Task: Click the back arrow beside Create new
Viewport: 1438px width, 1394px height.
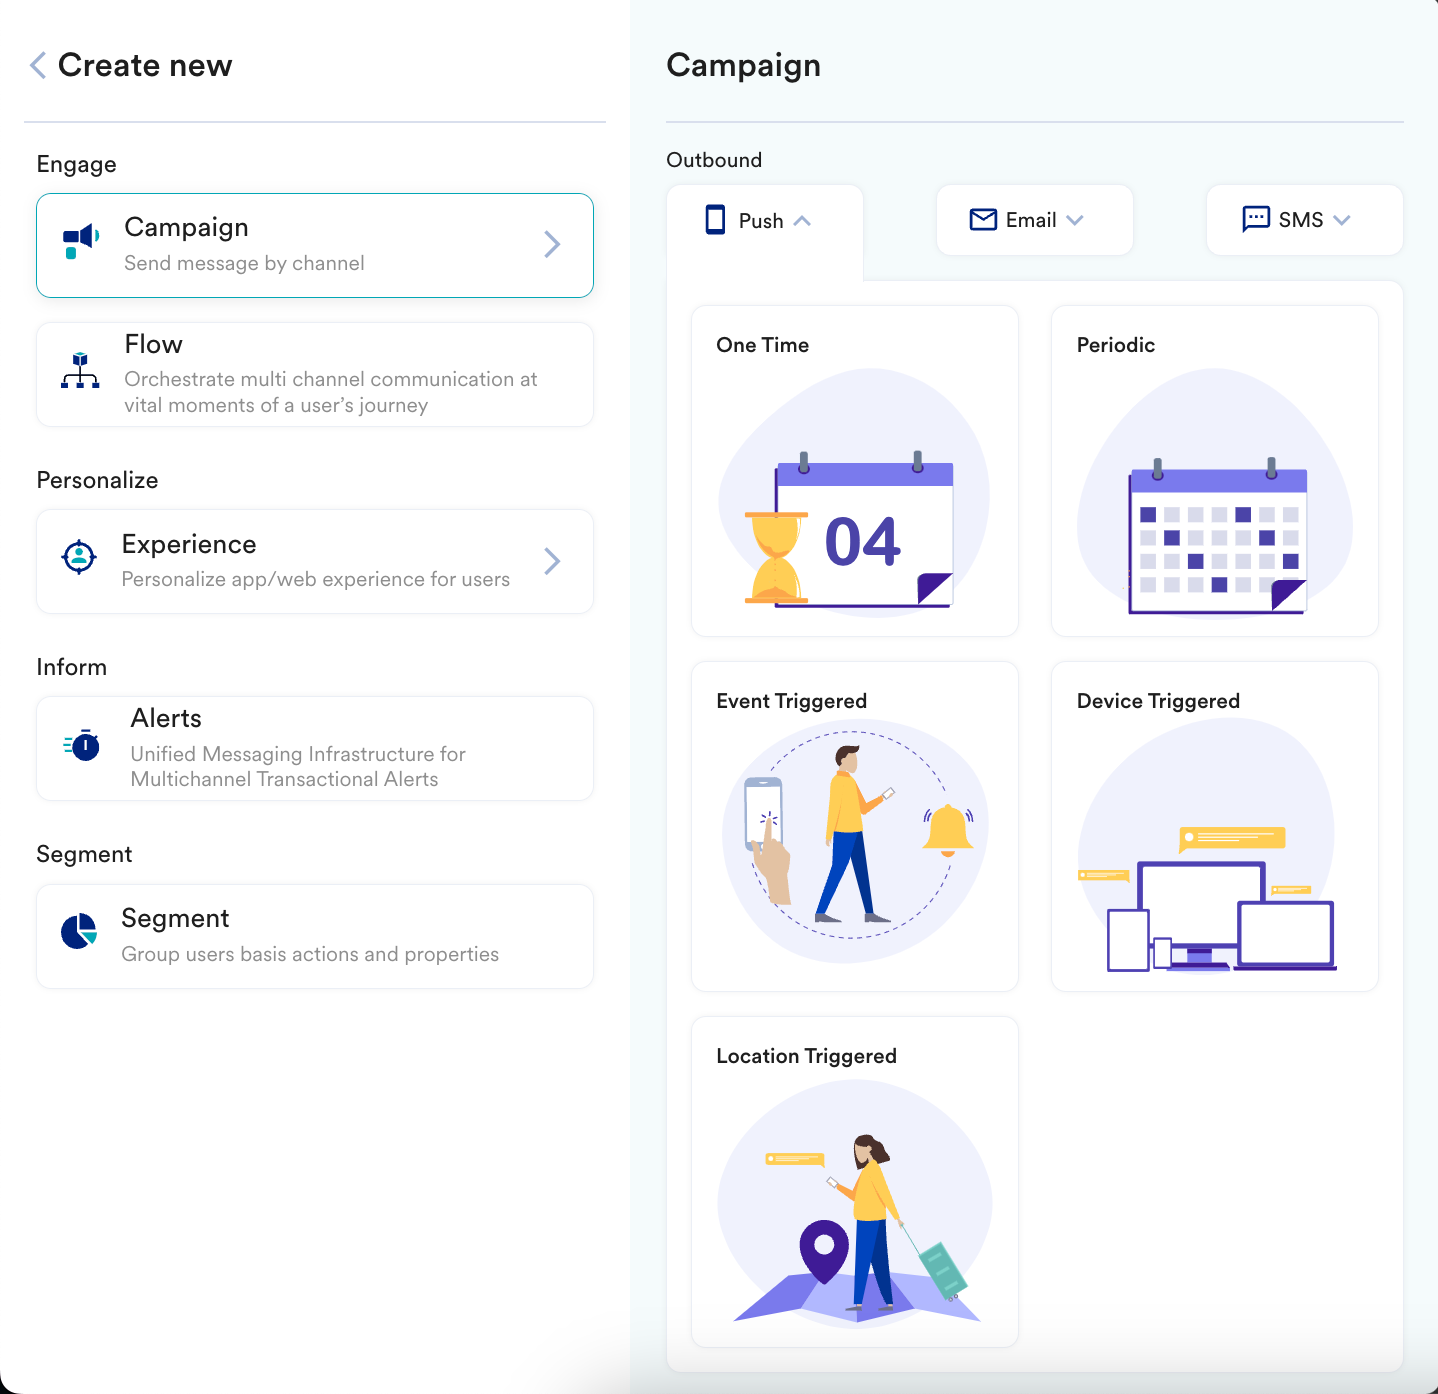Action: [x=38, y=66]
